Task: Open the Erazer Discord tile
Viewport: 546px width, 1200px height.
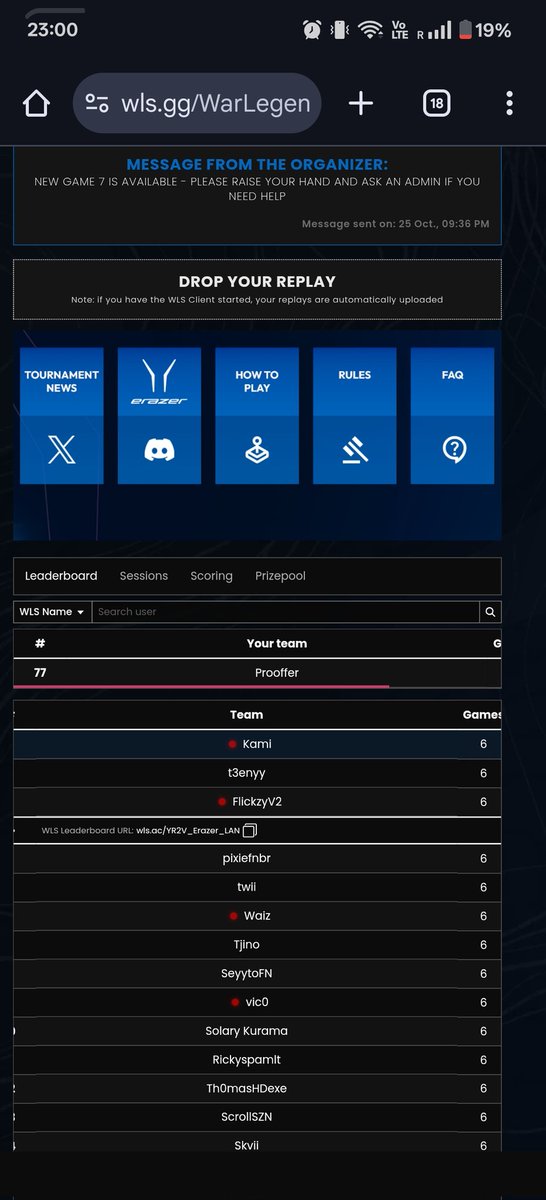Action: [x=159, y=416]
